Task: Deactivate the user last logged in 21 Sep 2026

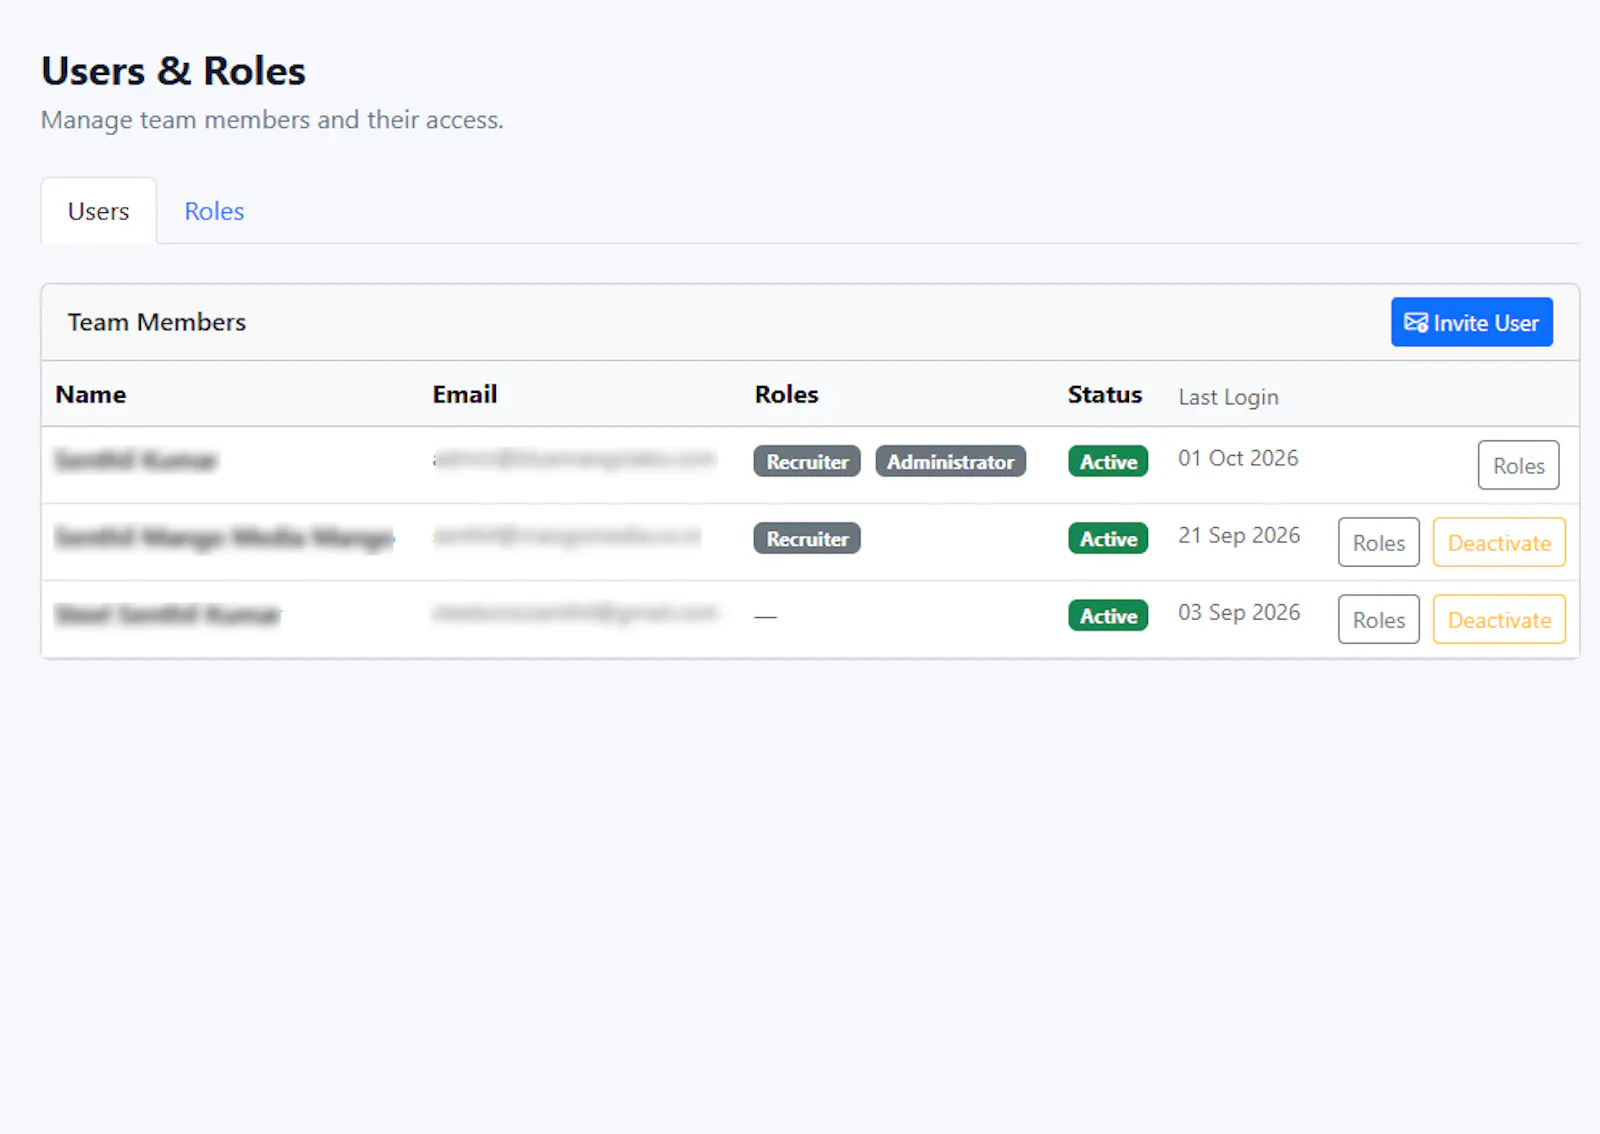Action: [x=1499, y=542]
